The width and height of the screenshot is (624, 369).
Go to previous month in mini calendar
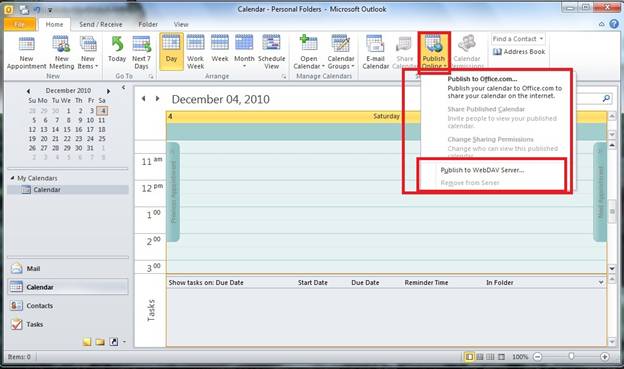[x=28, y=91]
